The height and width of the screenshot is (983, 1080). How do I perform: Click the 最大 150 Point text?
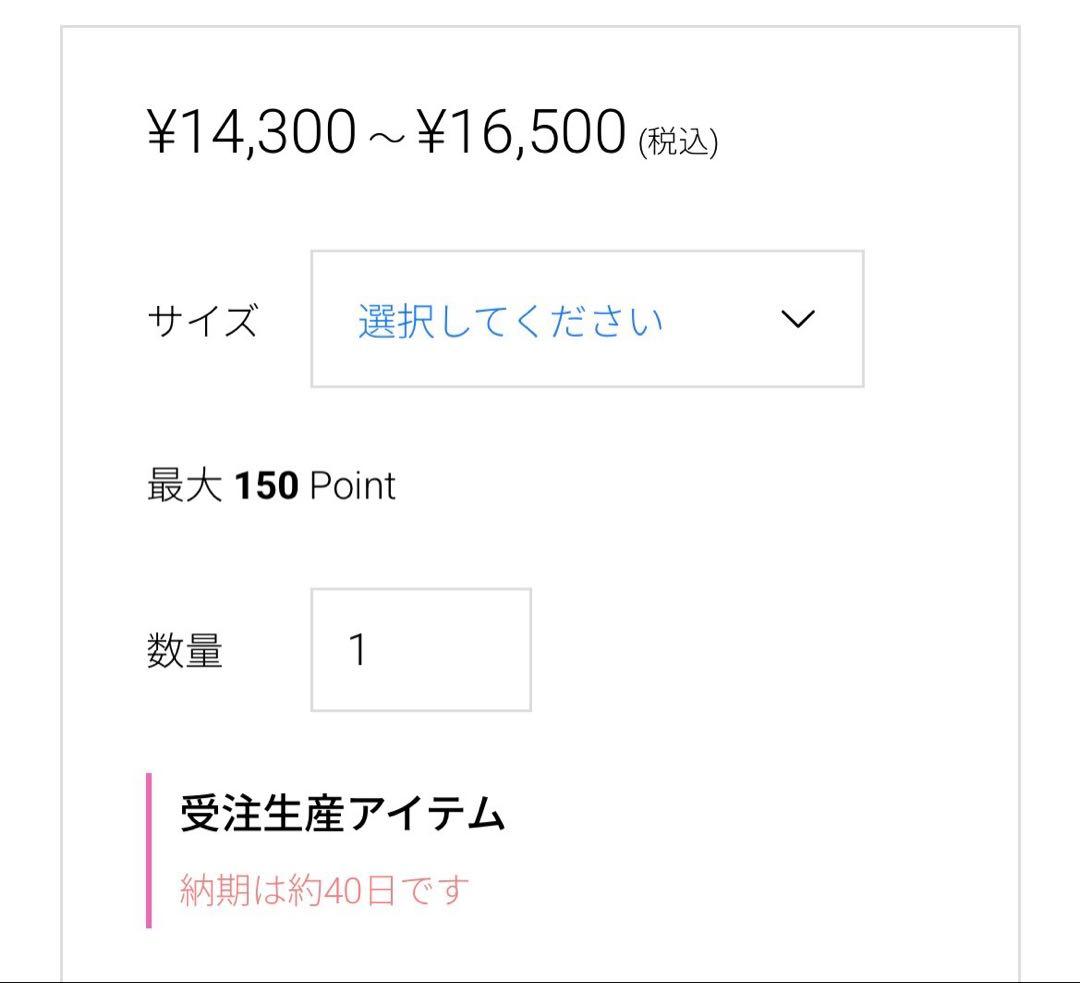(x=270, y=486)
